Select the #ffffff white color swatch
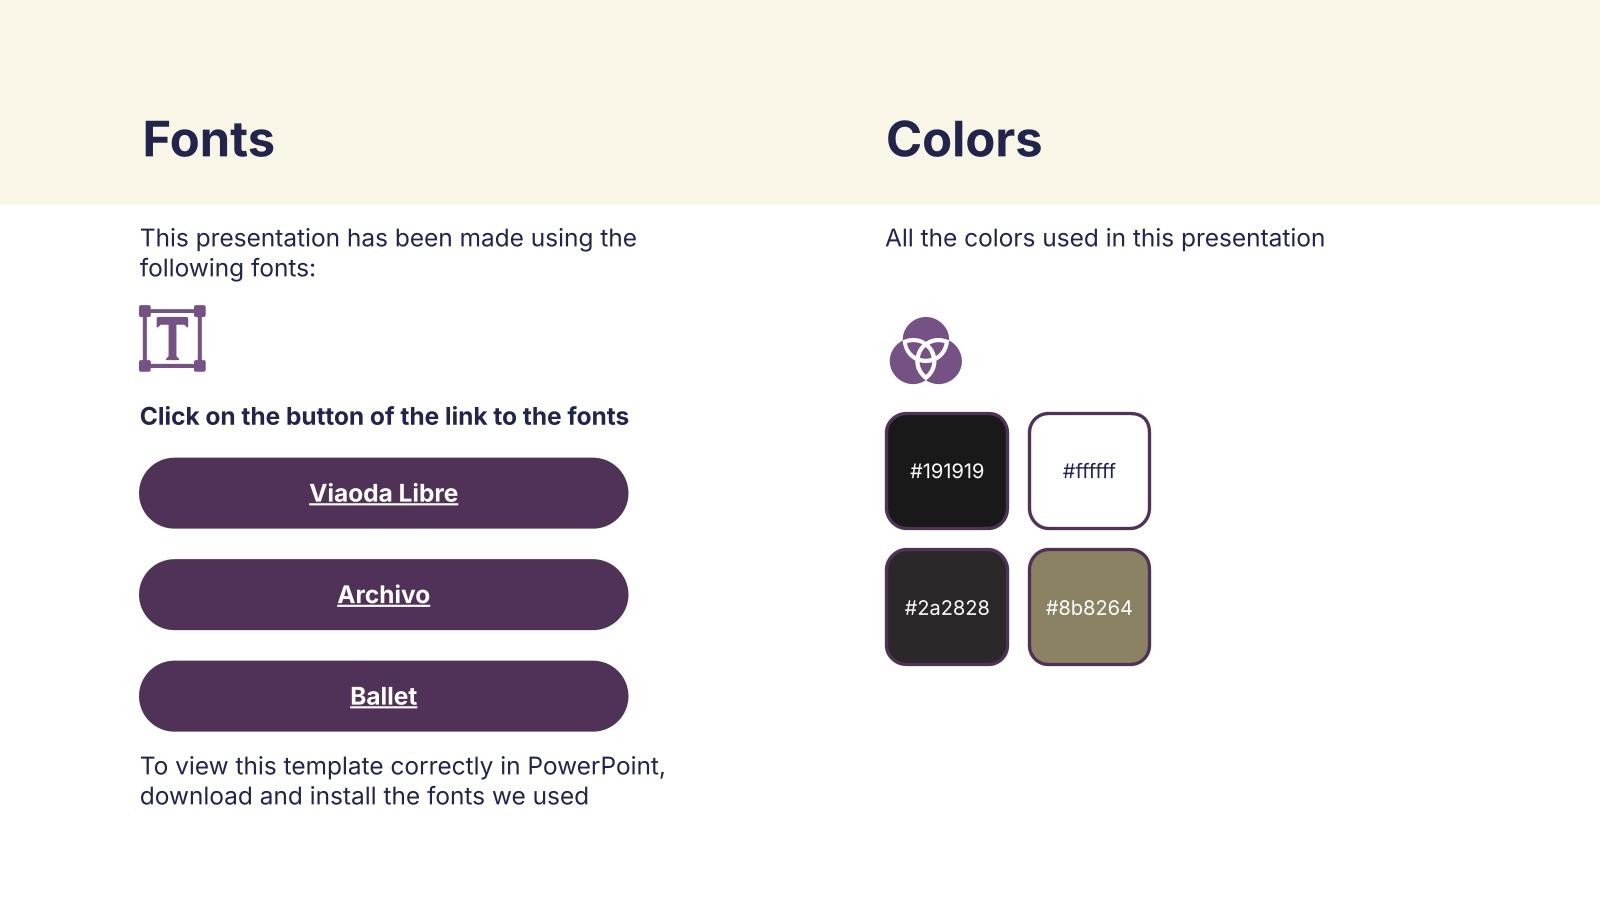 [x=1089, y=471]
